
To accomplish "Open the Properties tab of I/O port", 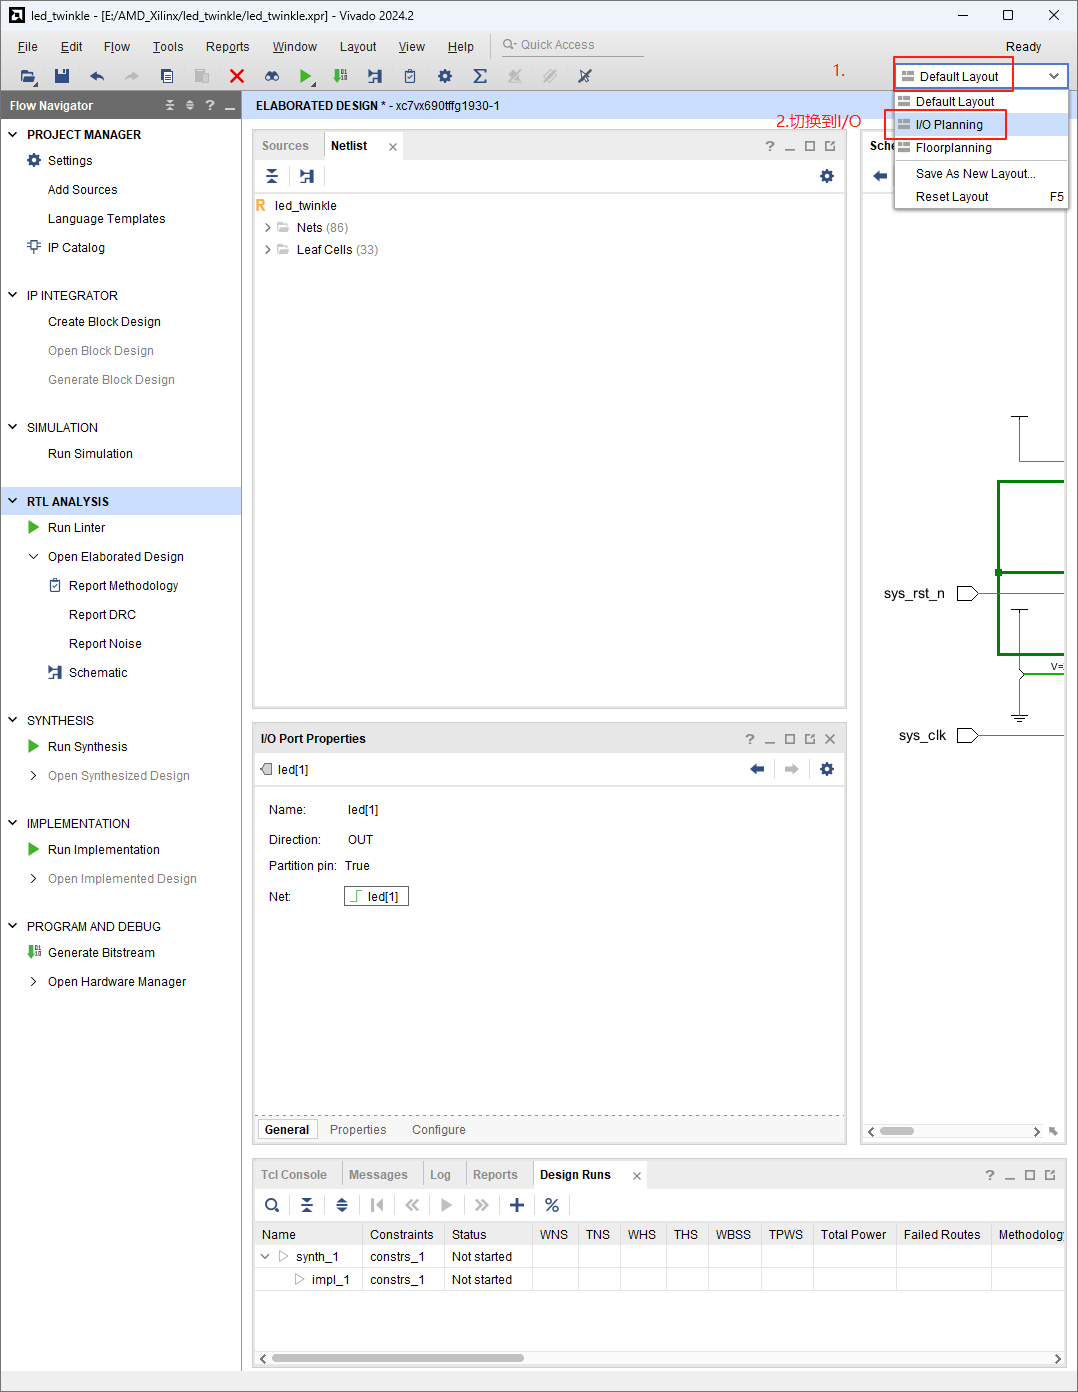I will [x=358, y=1130].
